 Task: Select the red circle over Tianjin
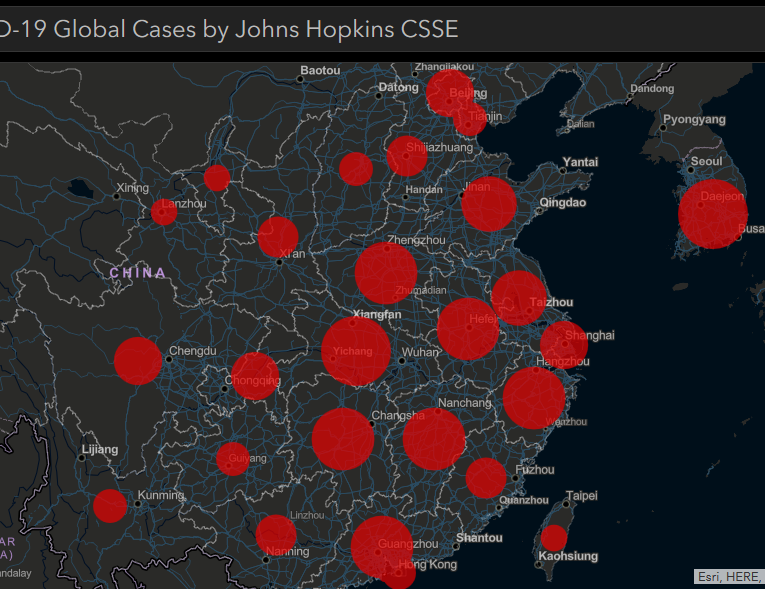click(x=470, y=119)
